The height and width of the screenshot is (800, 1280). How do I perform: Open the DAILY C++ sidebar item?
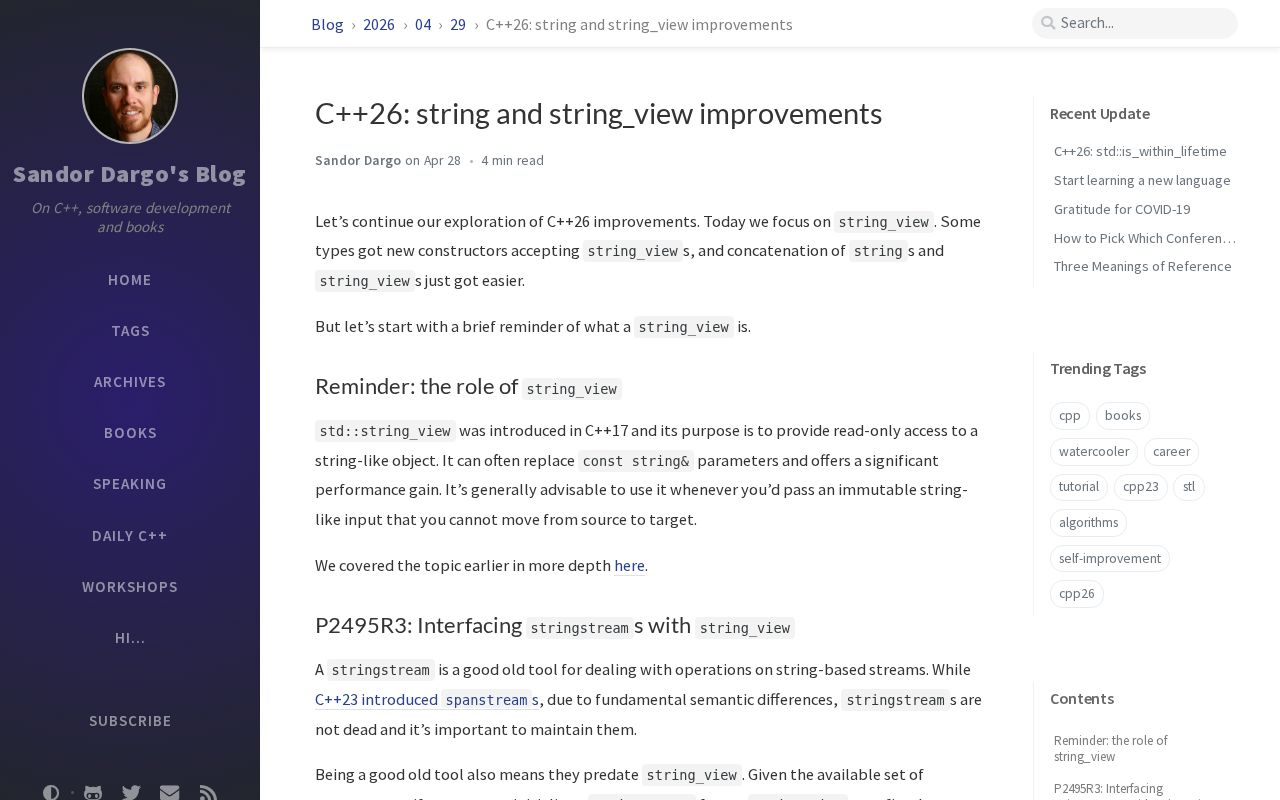(x=130, y=536)
